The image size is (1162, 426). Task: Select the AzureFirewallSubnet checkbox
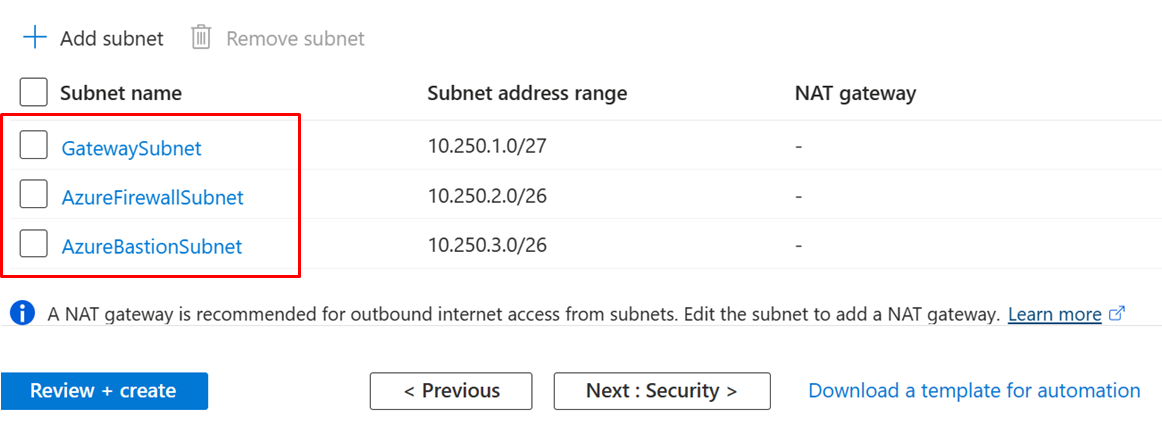pyautogui.click(x=34, y=196)
